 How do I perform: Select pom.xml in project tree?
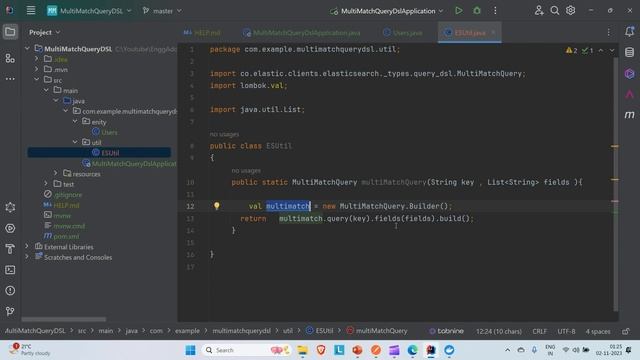(x=66, y=236)
